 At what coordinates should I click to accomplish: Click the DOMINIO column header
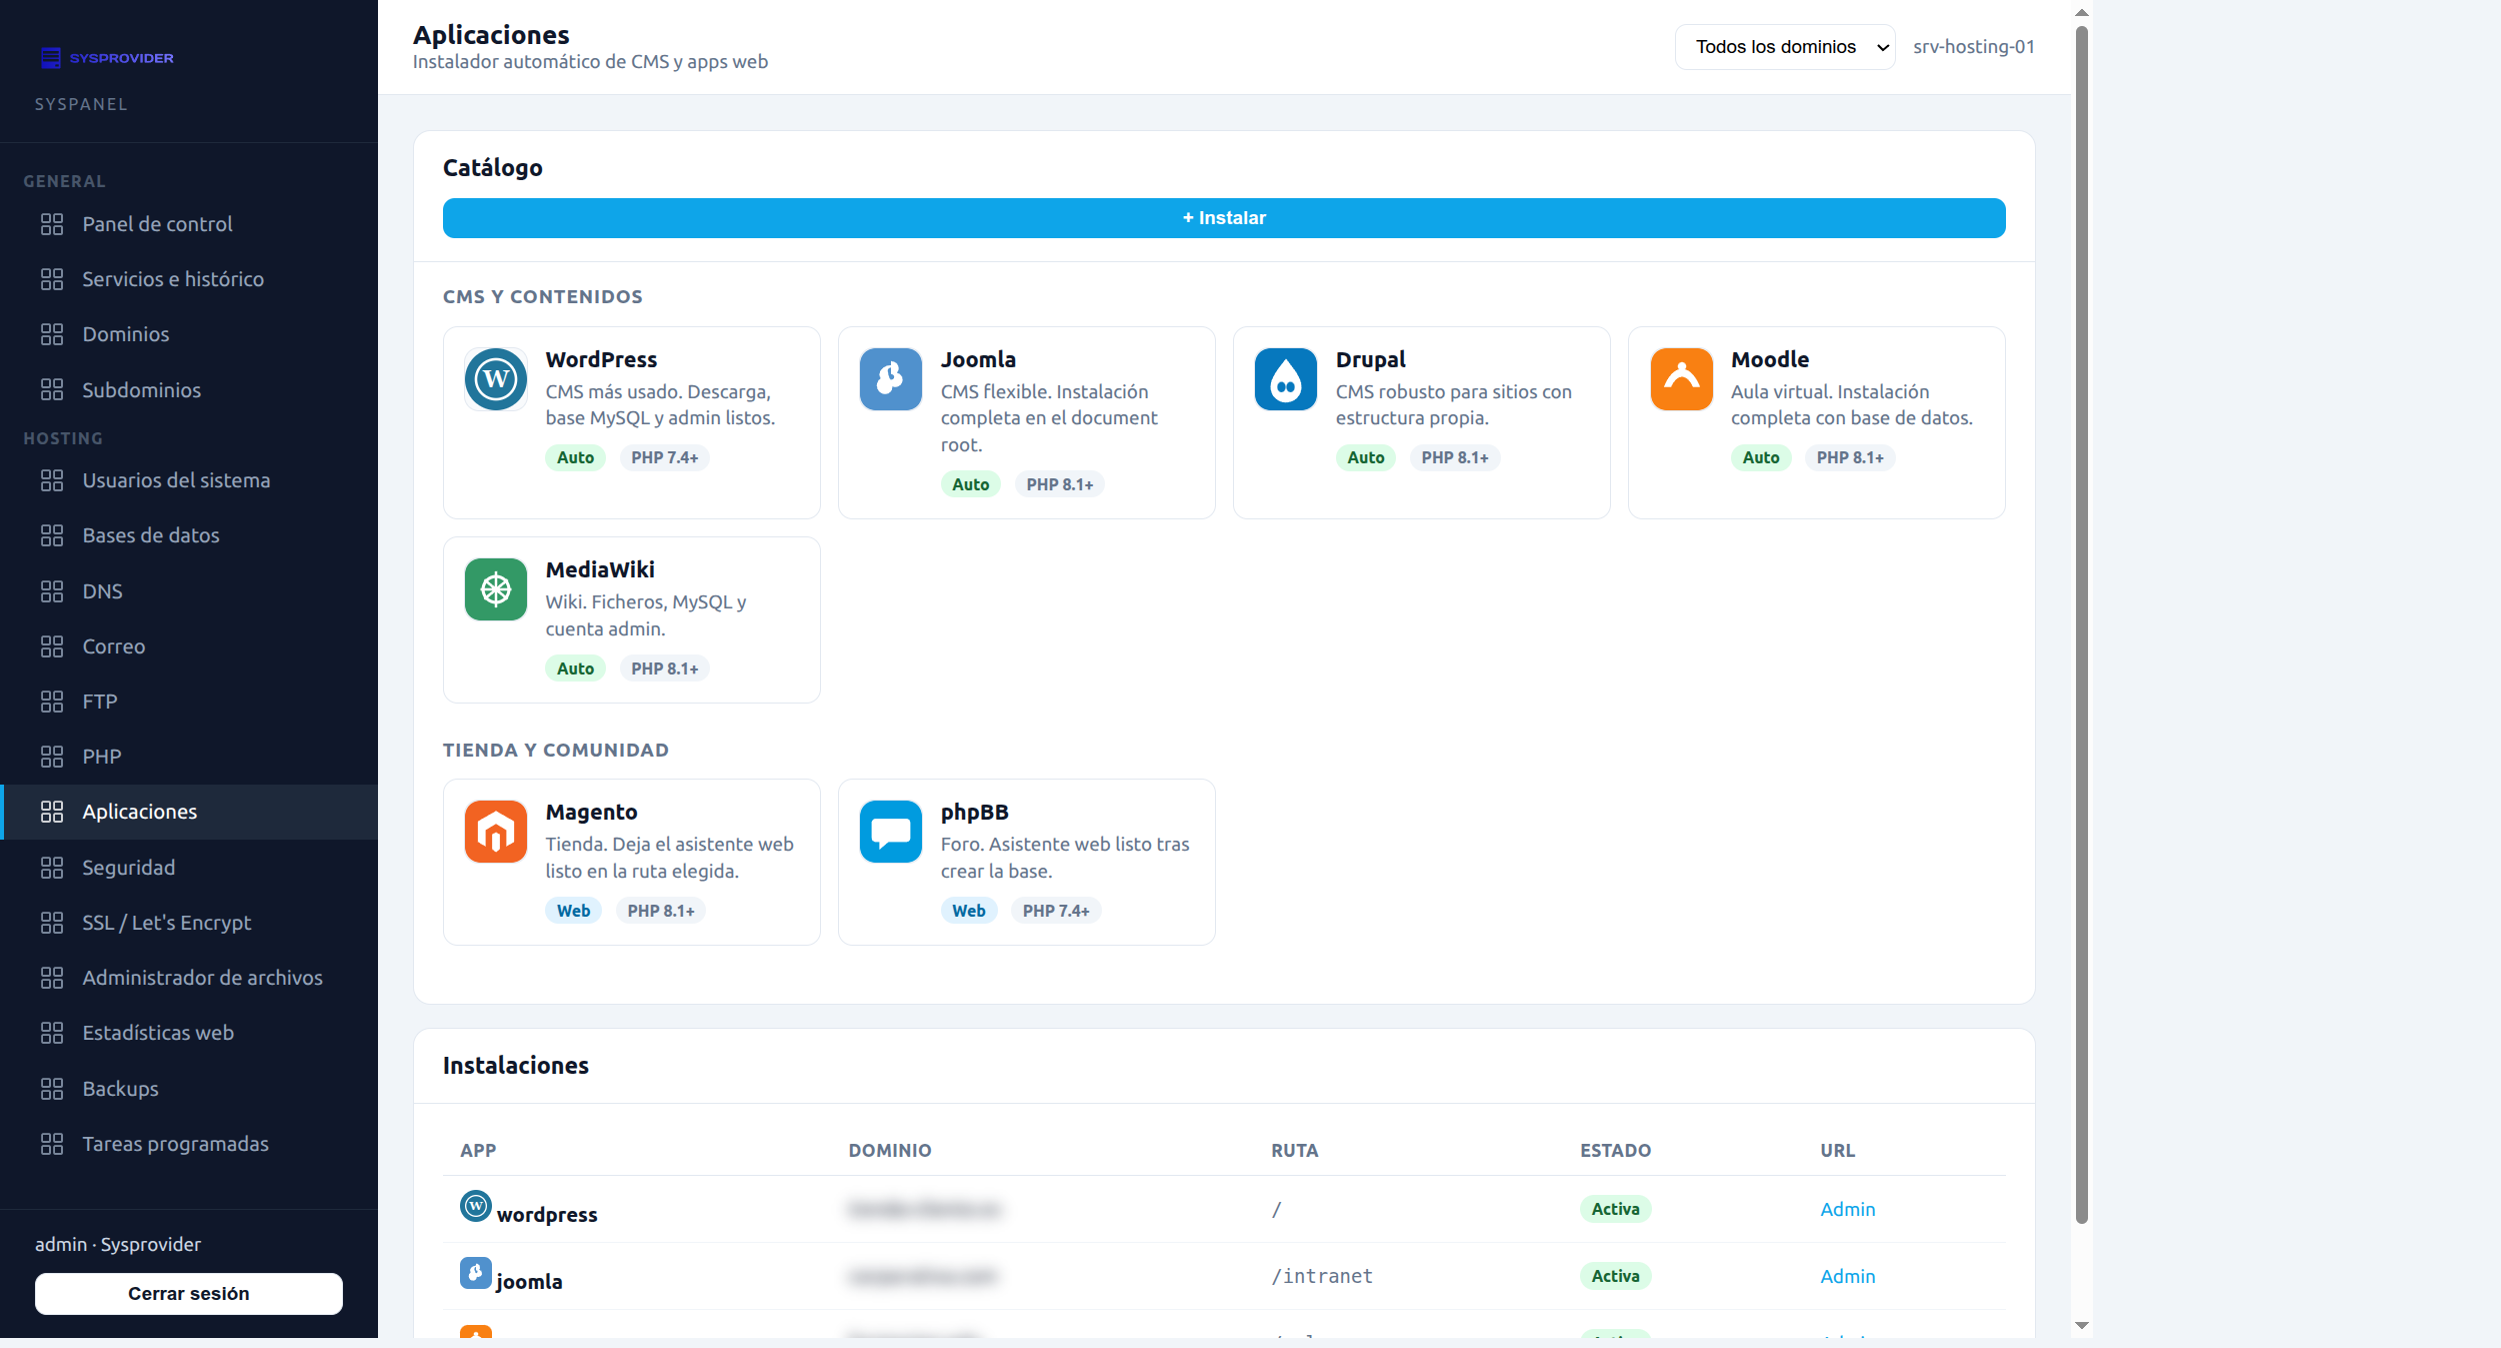pyautogui.click(x=889, y=1150)
